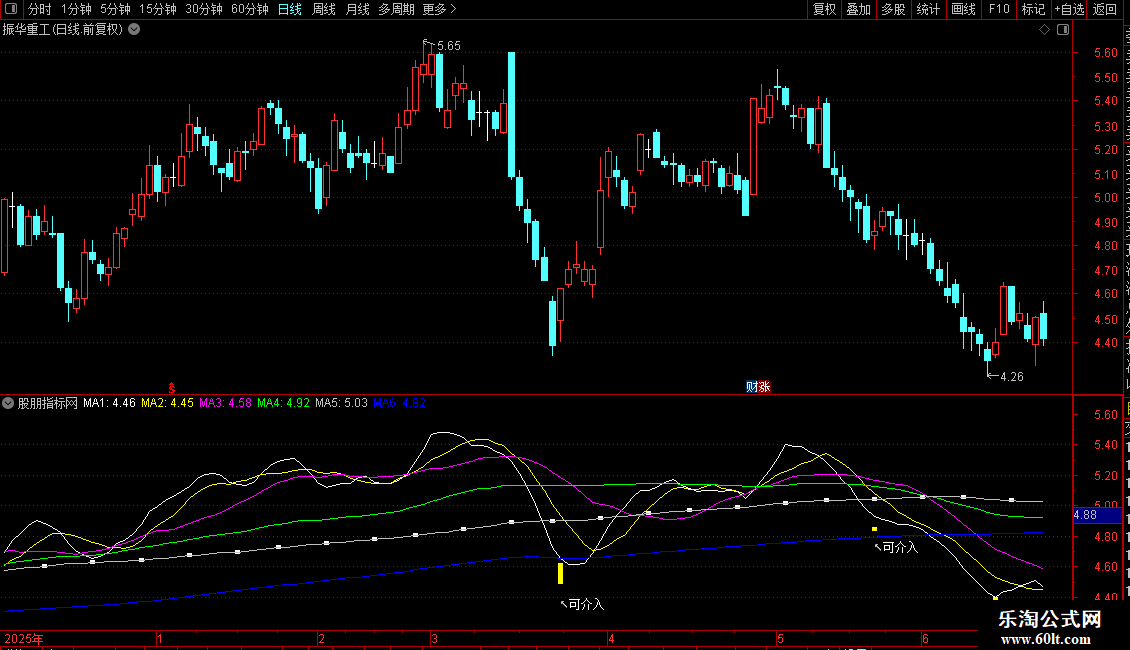
Task: Toggle the right side panel icon
Action: pyautogui.click(x=1063, y=30)
